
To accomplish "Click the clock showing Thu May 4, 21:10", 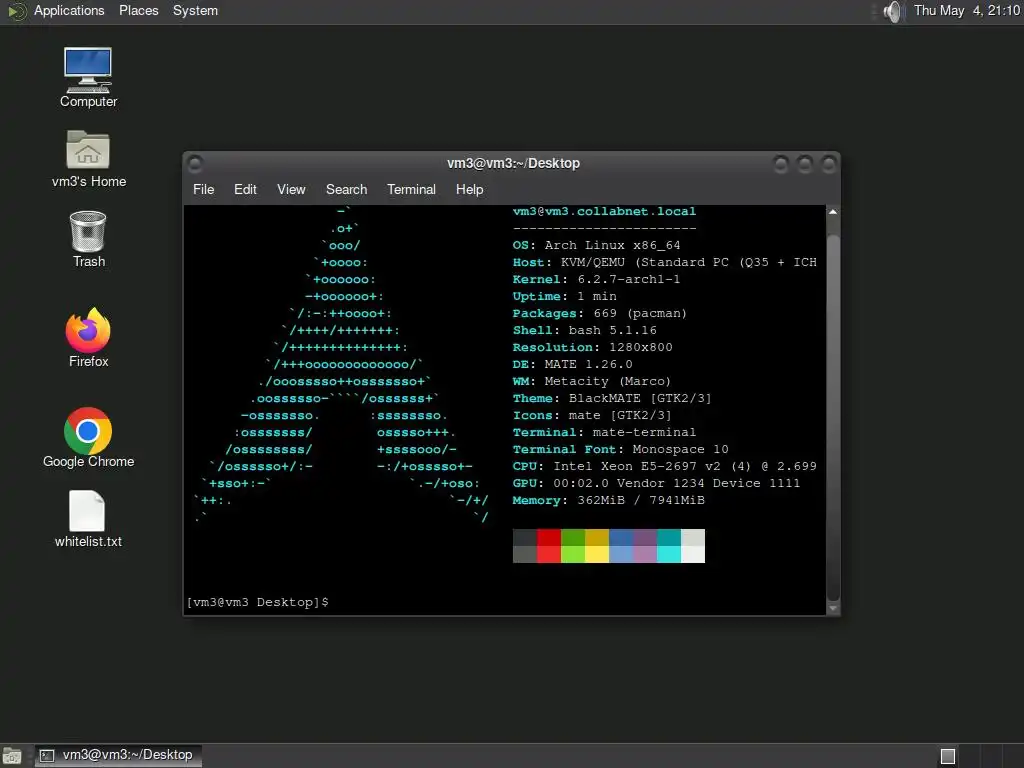I will pyautogui.click(x=967, y=11).
